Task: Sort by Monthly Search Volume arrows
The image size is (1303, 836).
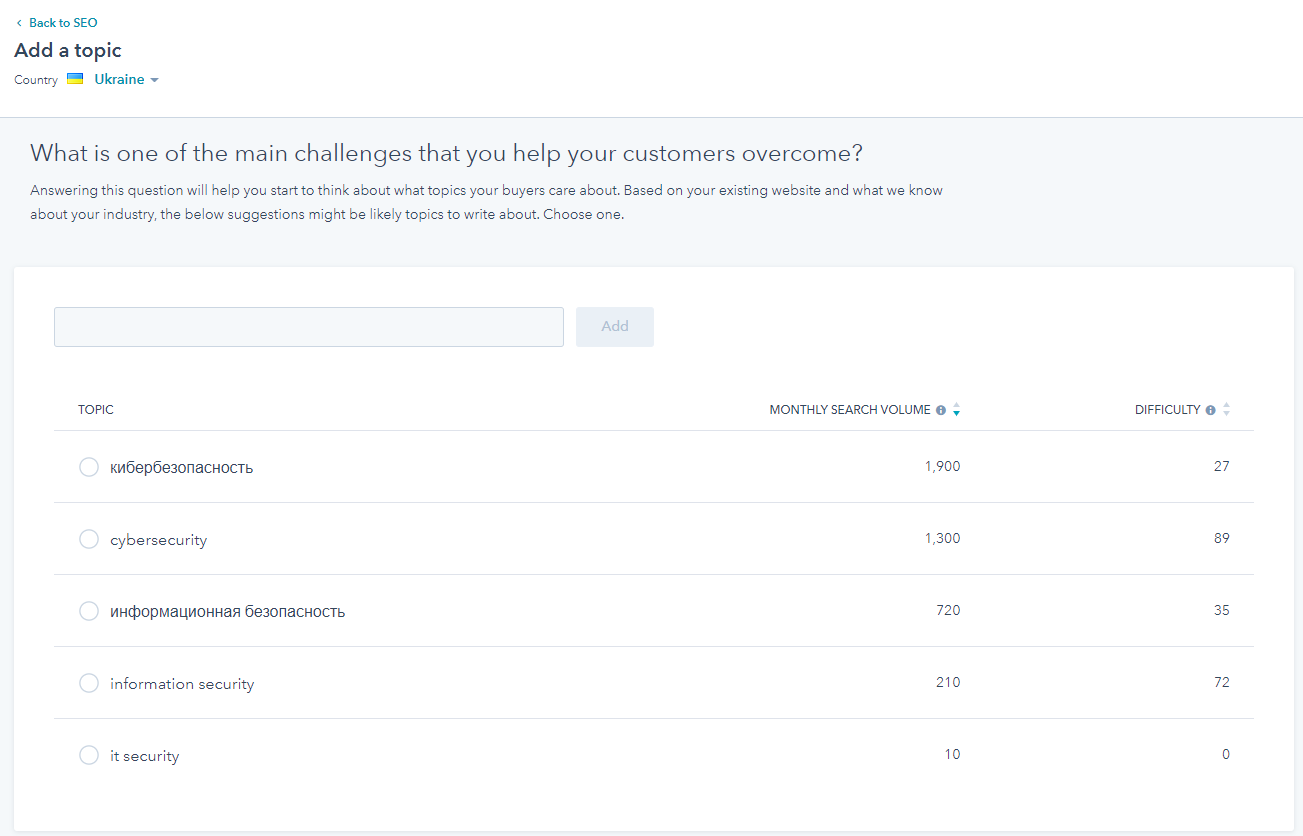Action: tap(956, 410)
